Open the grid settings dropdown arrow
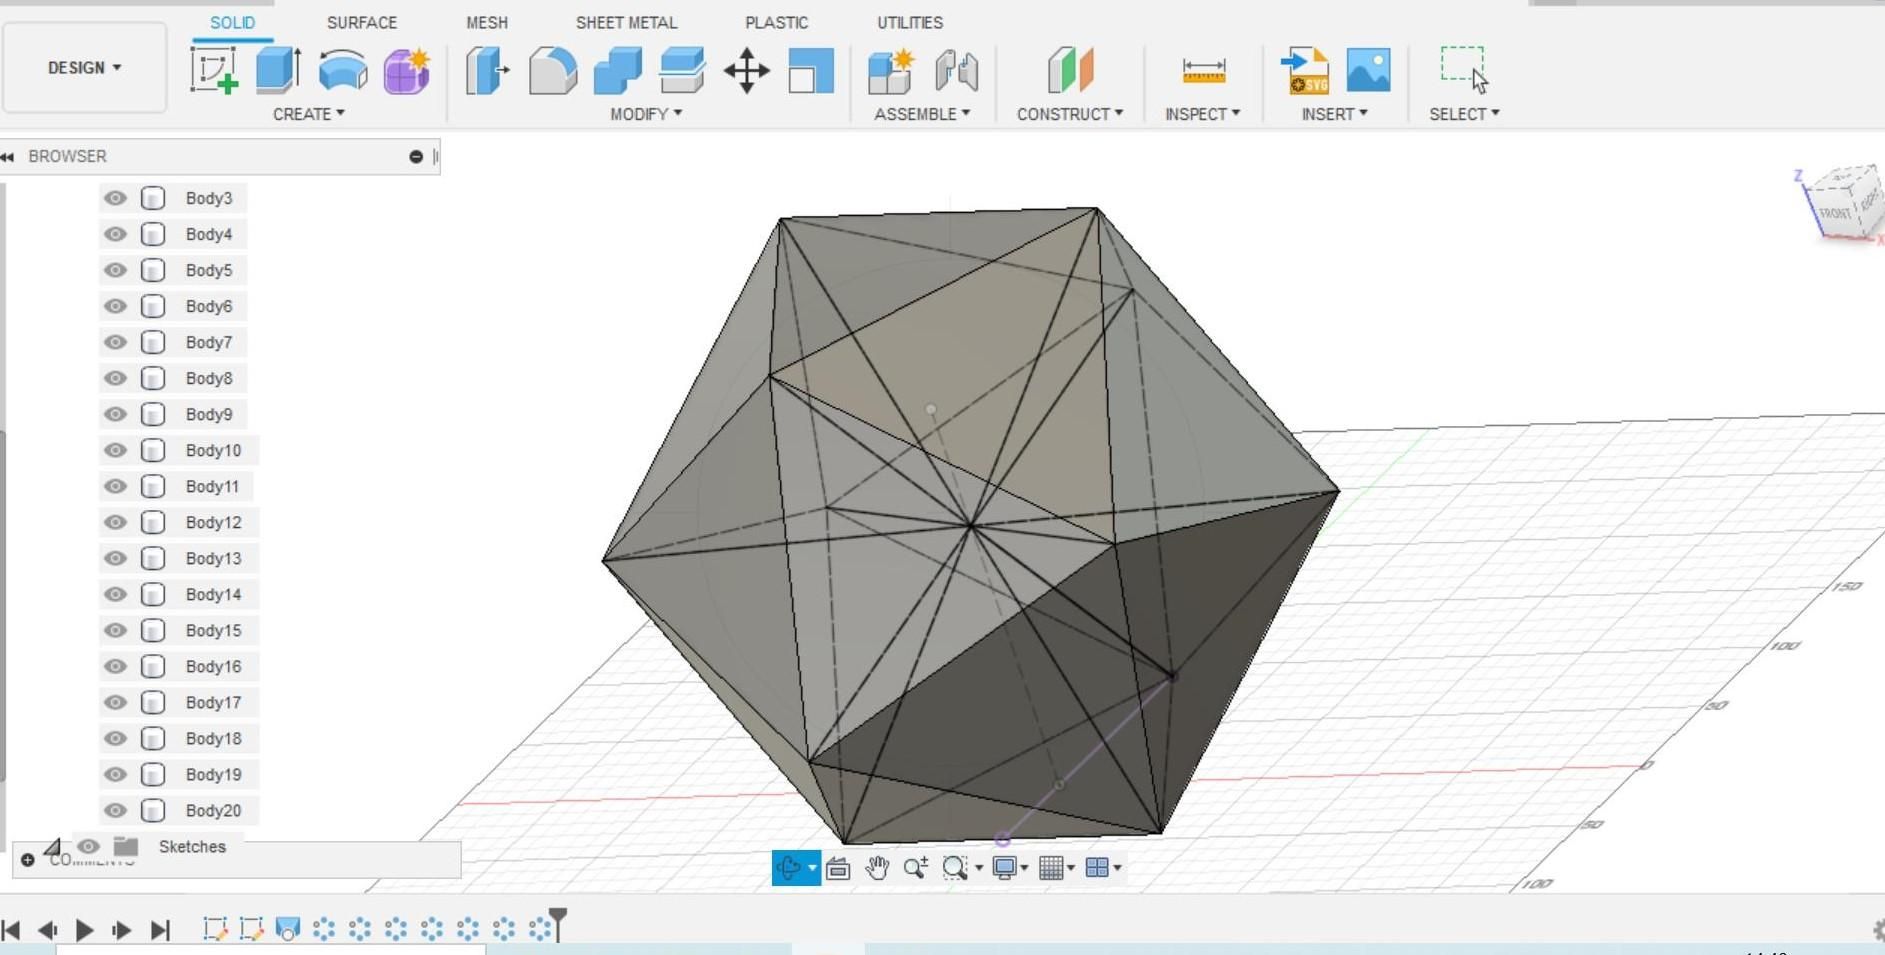 (1071, 867)
